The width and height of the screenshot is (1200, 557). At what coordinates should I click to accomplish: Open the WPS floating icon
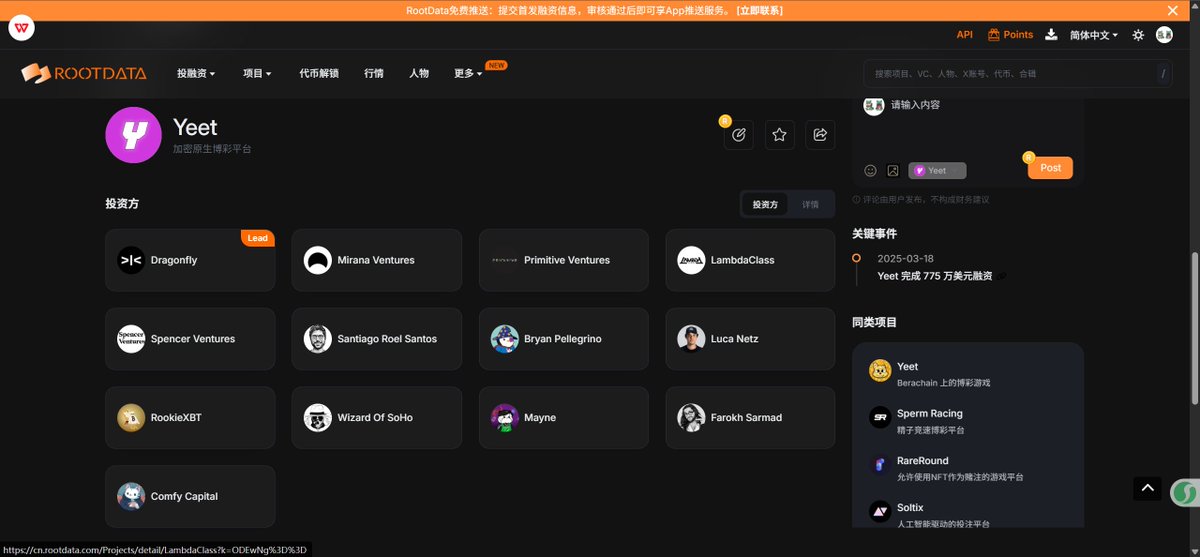(x=22, y=27)
